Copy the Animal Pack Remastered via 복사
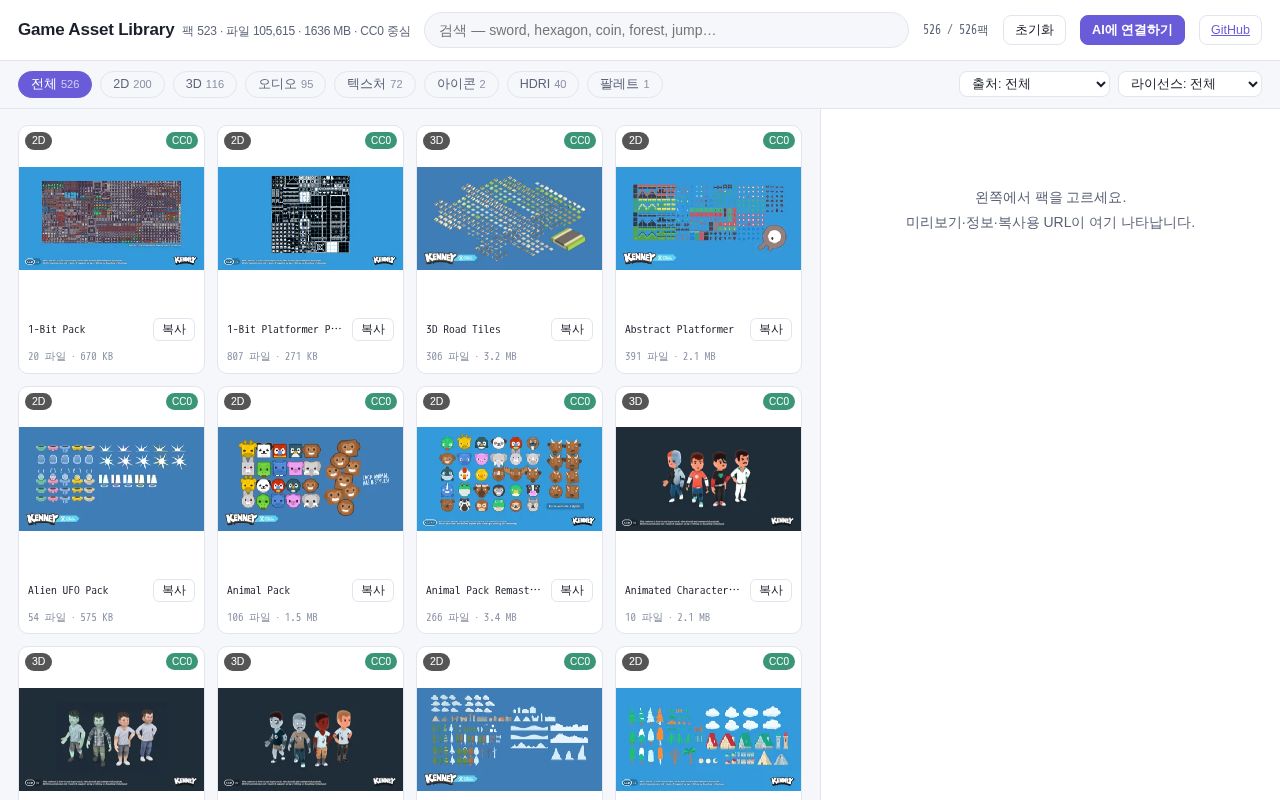This screenshot has width=1280, height=800. tap(572, 590)
